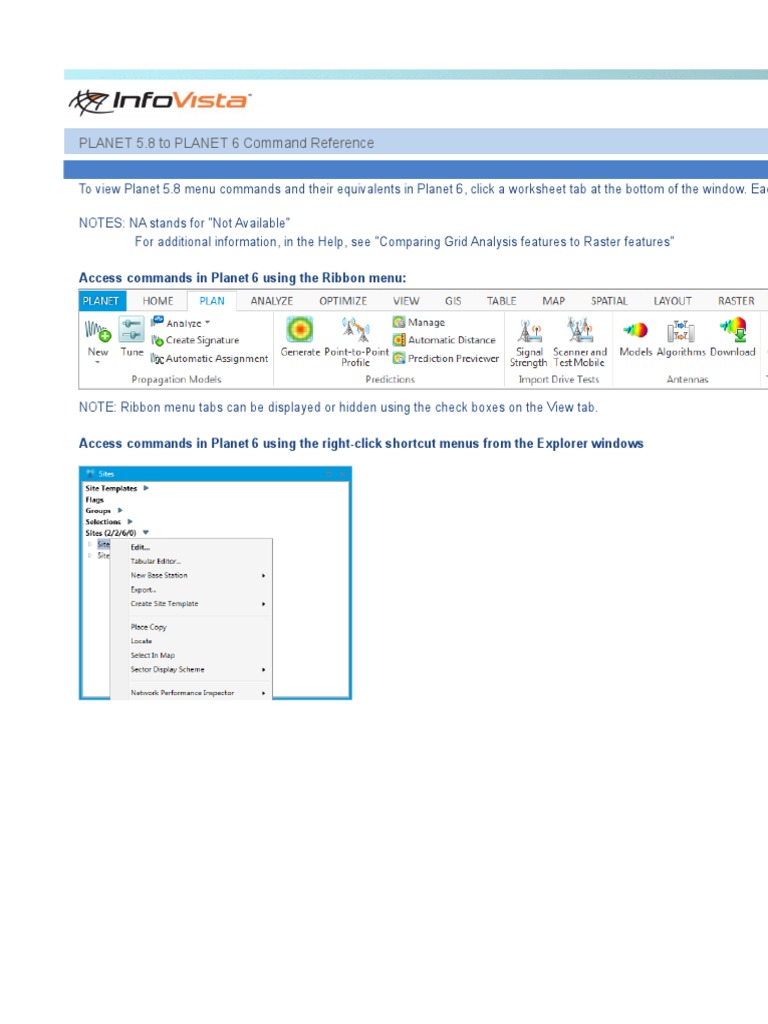Image resolution: width=768 pixels, height=1024 pixels.
Task: Switch to the TABLE ribbon tab
Action: coord(502,300)
